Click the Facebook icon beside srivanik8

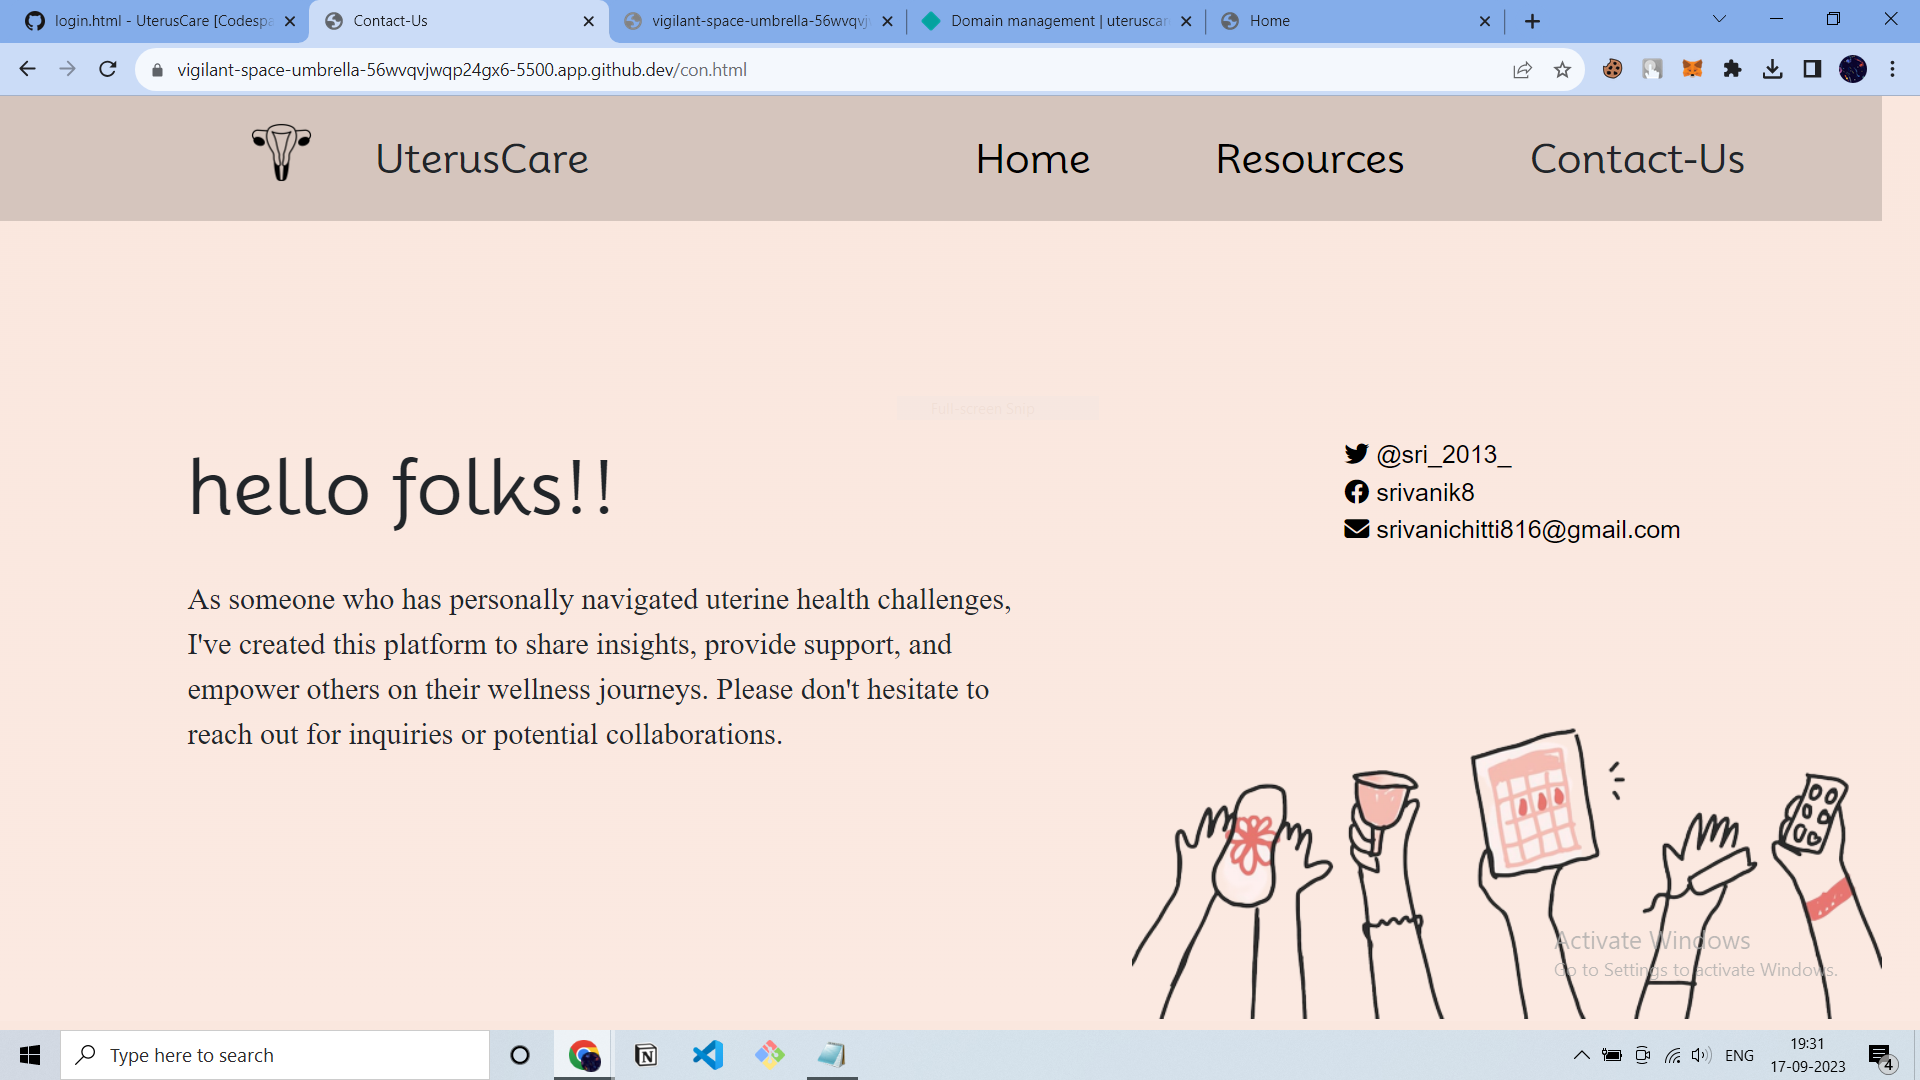pos(1356,492)
